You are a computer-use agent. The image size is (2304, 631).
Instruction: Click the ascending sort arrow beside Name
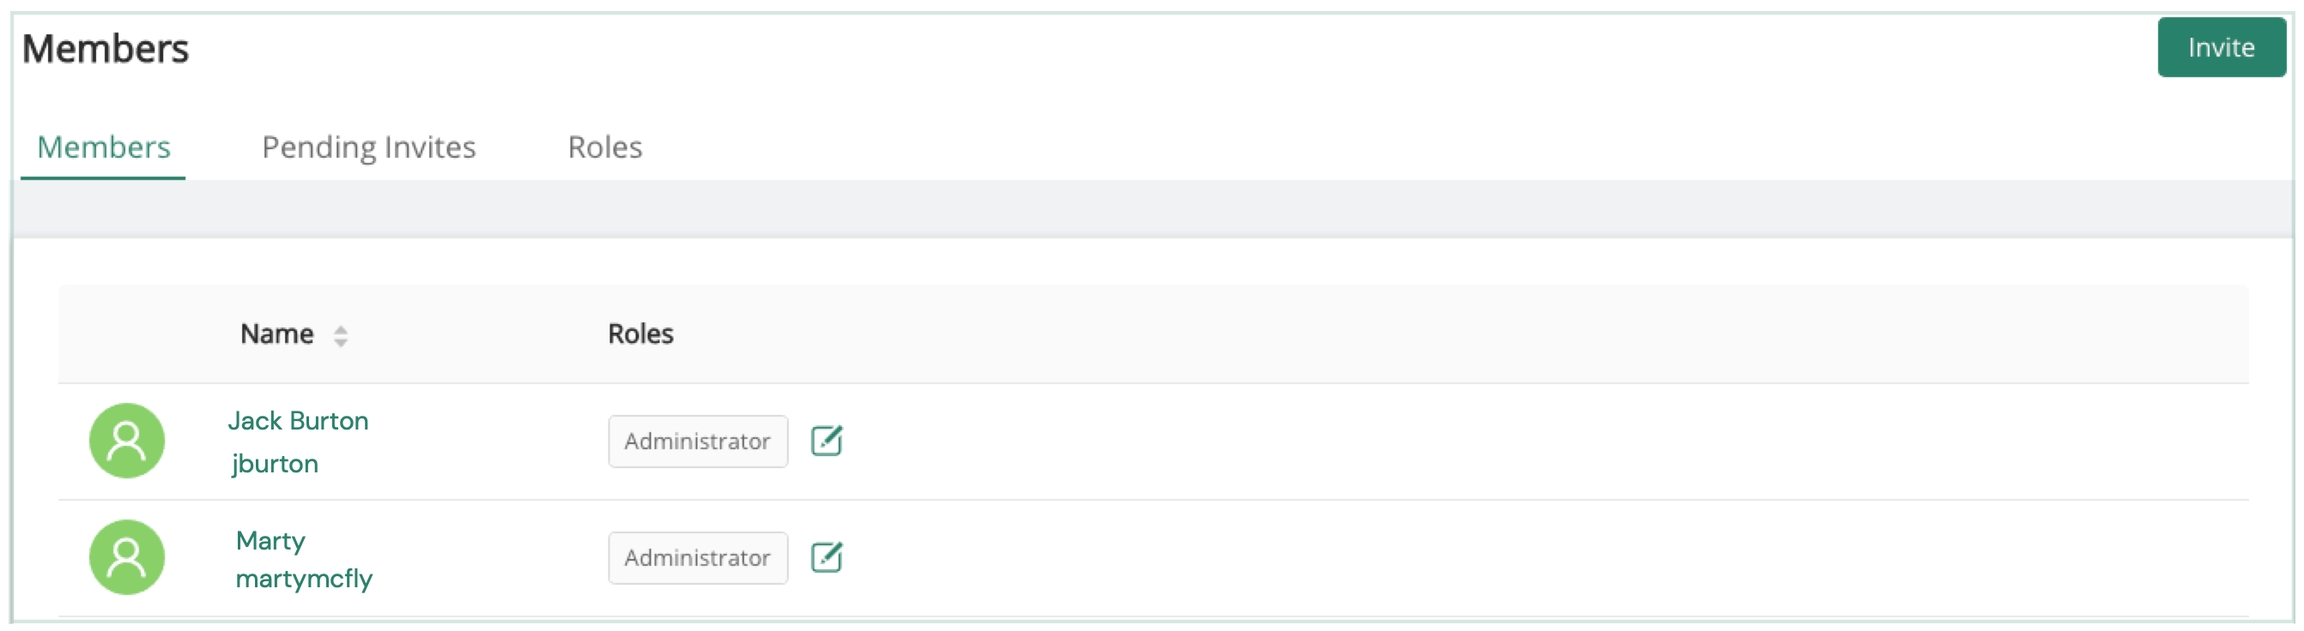click(340, 329)
